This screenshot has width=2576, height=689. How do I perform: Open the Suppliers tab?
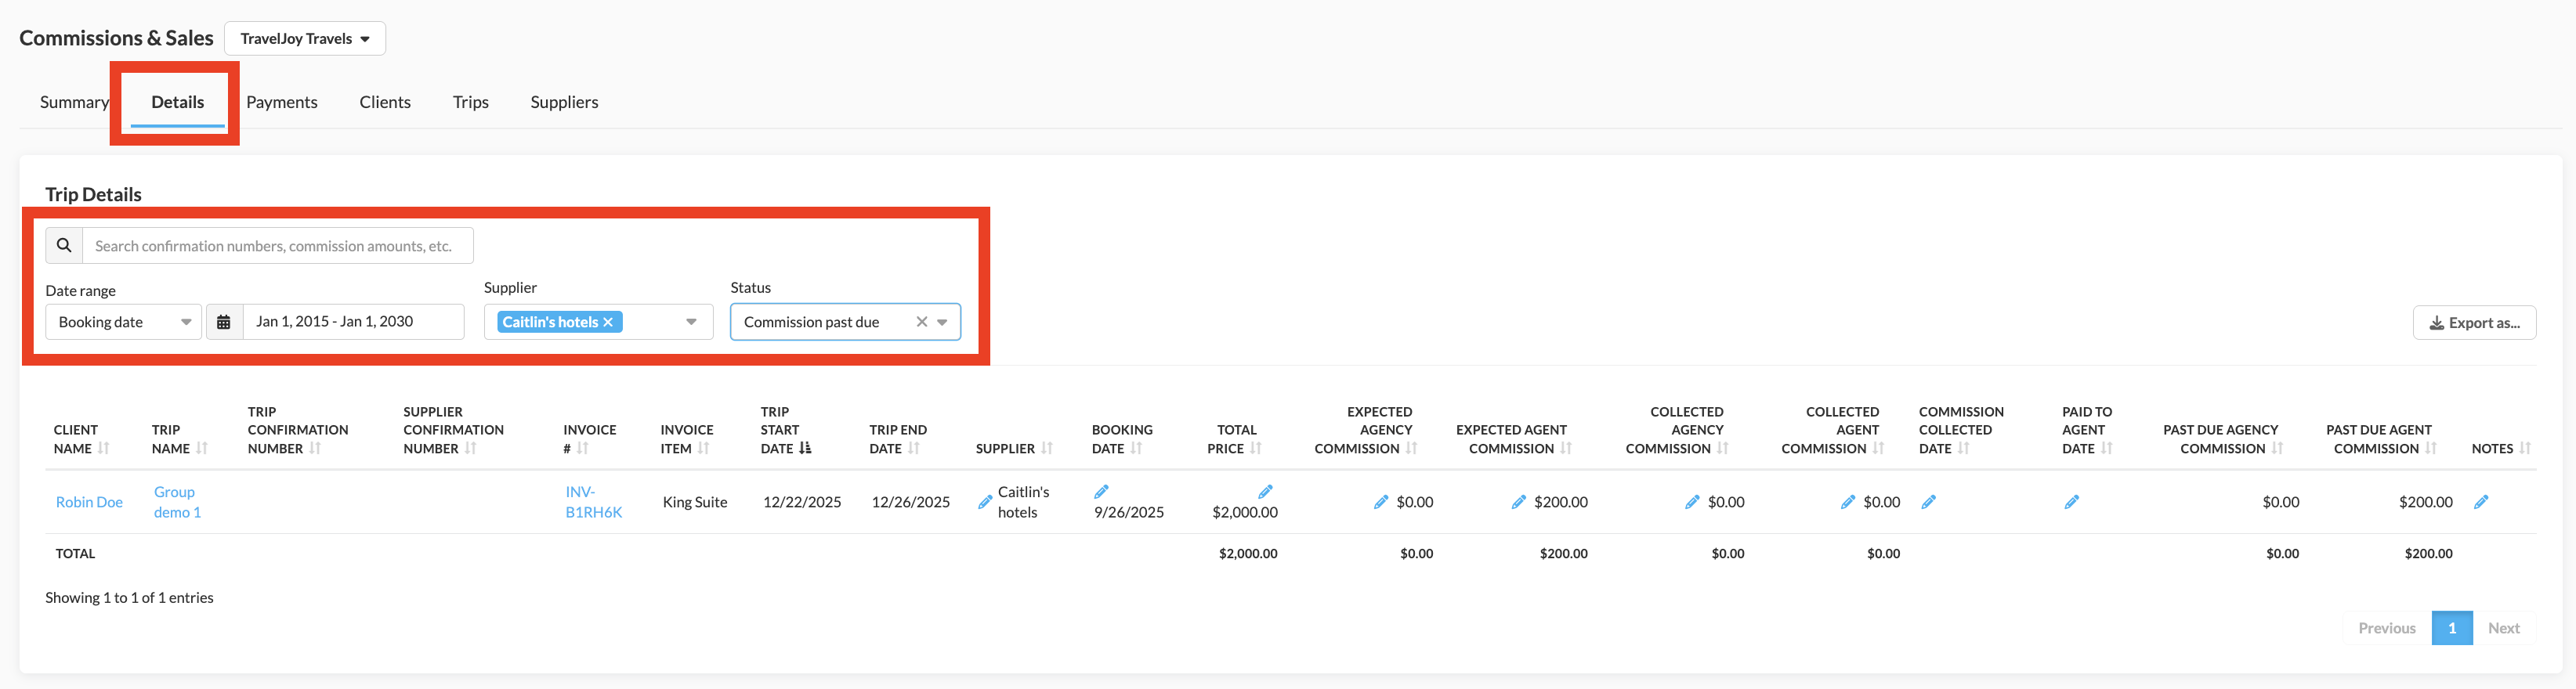click(564, 102)
